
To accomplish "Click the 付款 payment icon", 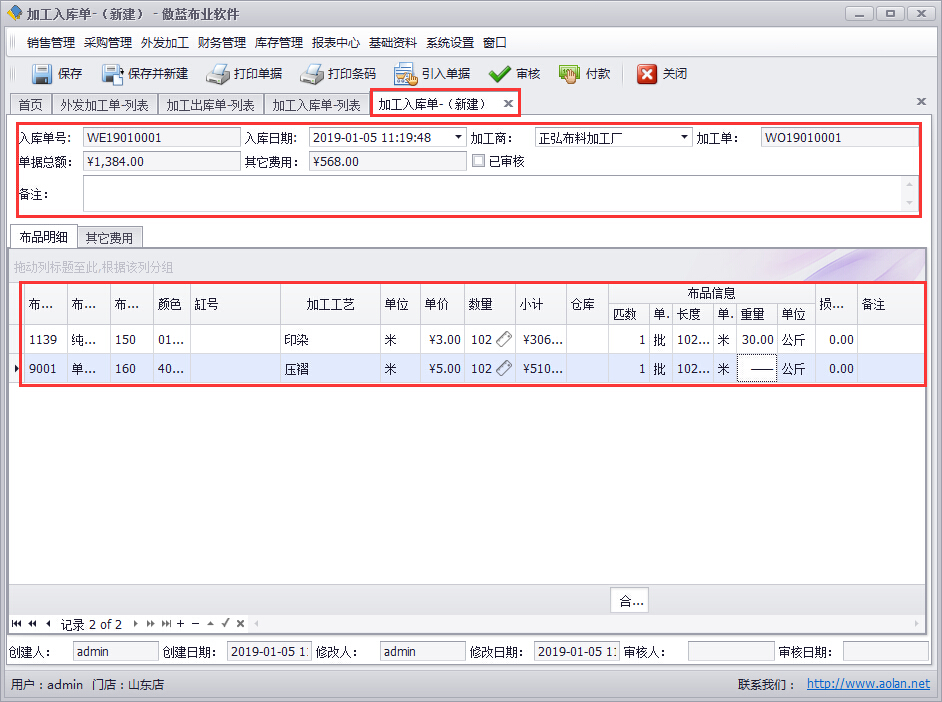I will (x=569, y=74).
